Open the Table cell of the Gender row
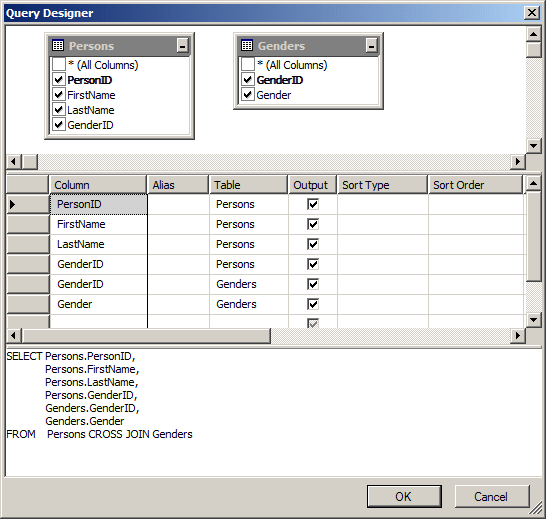Image resolution: width=546 pixels, height=519 pixels. (249, 304)
